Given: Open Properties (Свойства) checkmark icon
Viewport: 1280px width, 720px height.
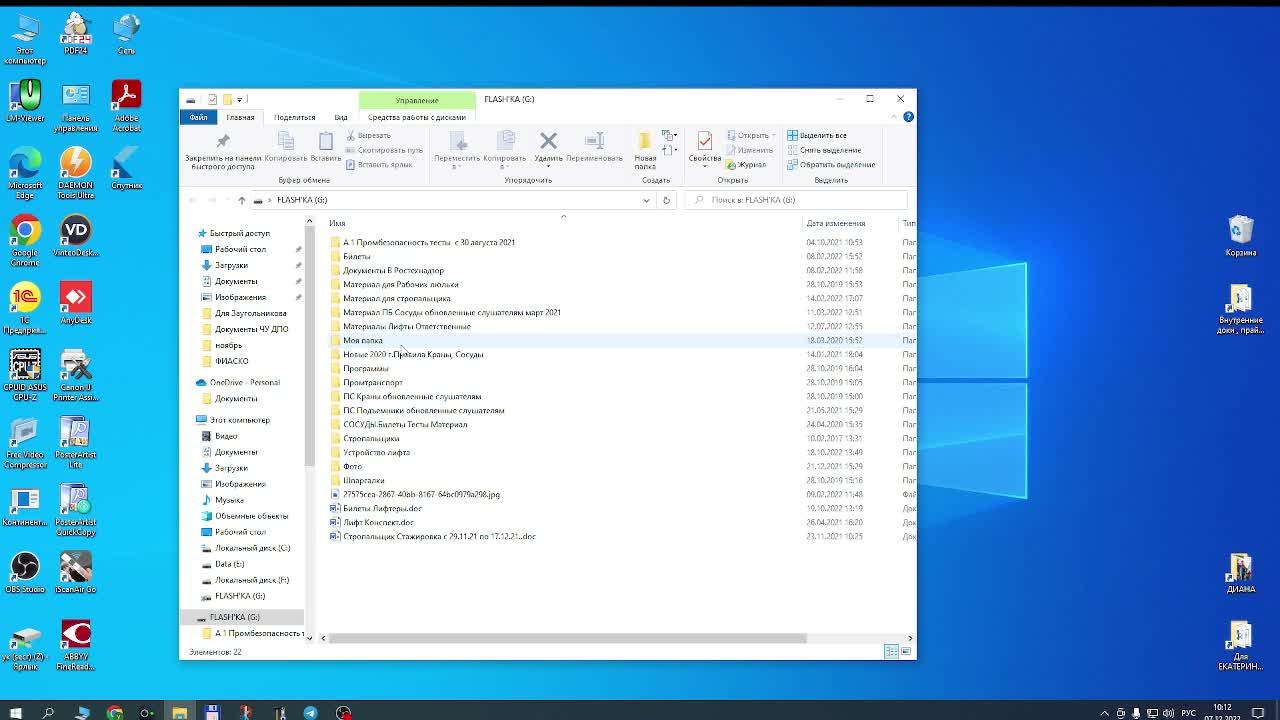Looking at the screenshot, I should tap(705, 141).
